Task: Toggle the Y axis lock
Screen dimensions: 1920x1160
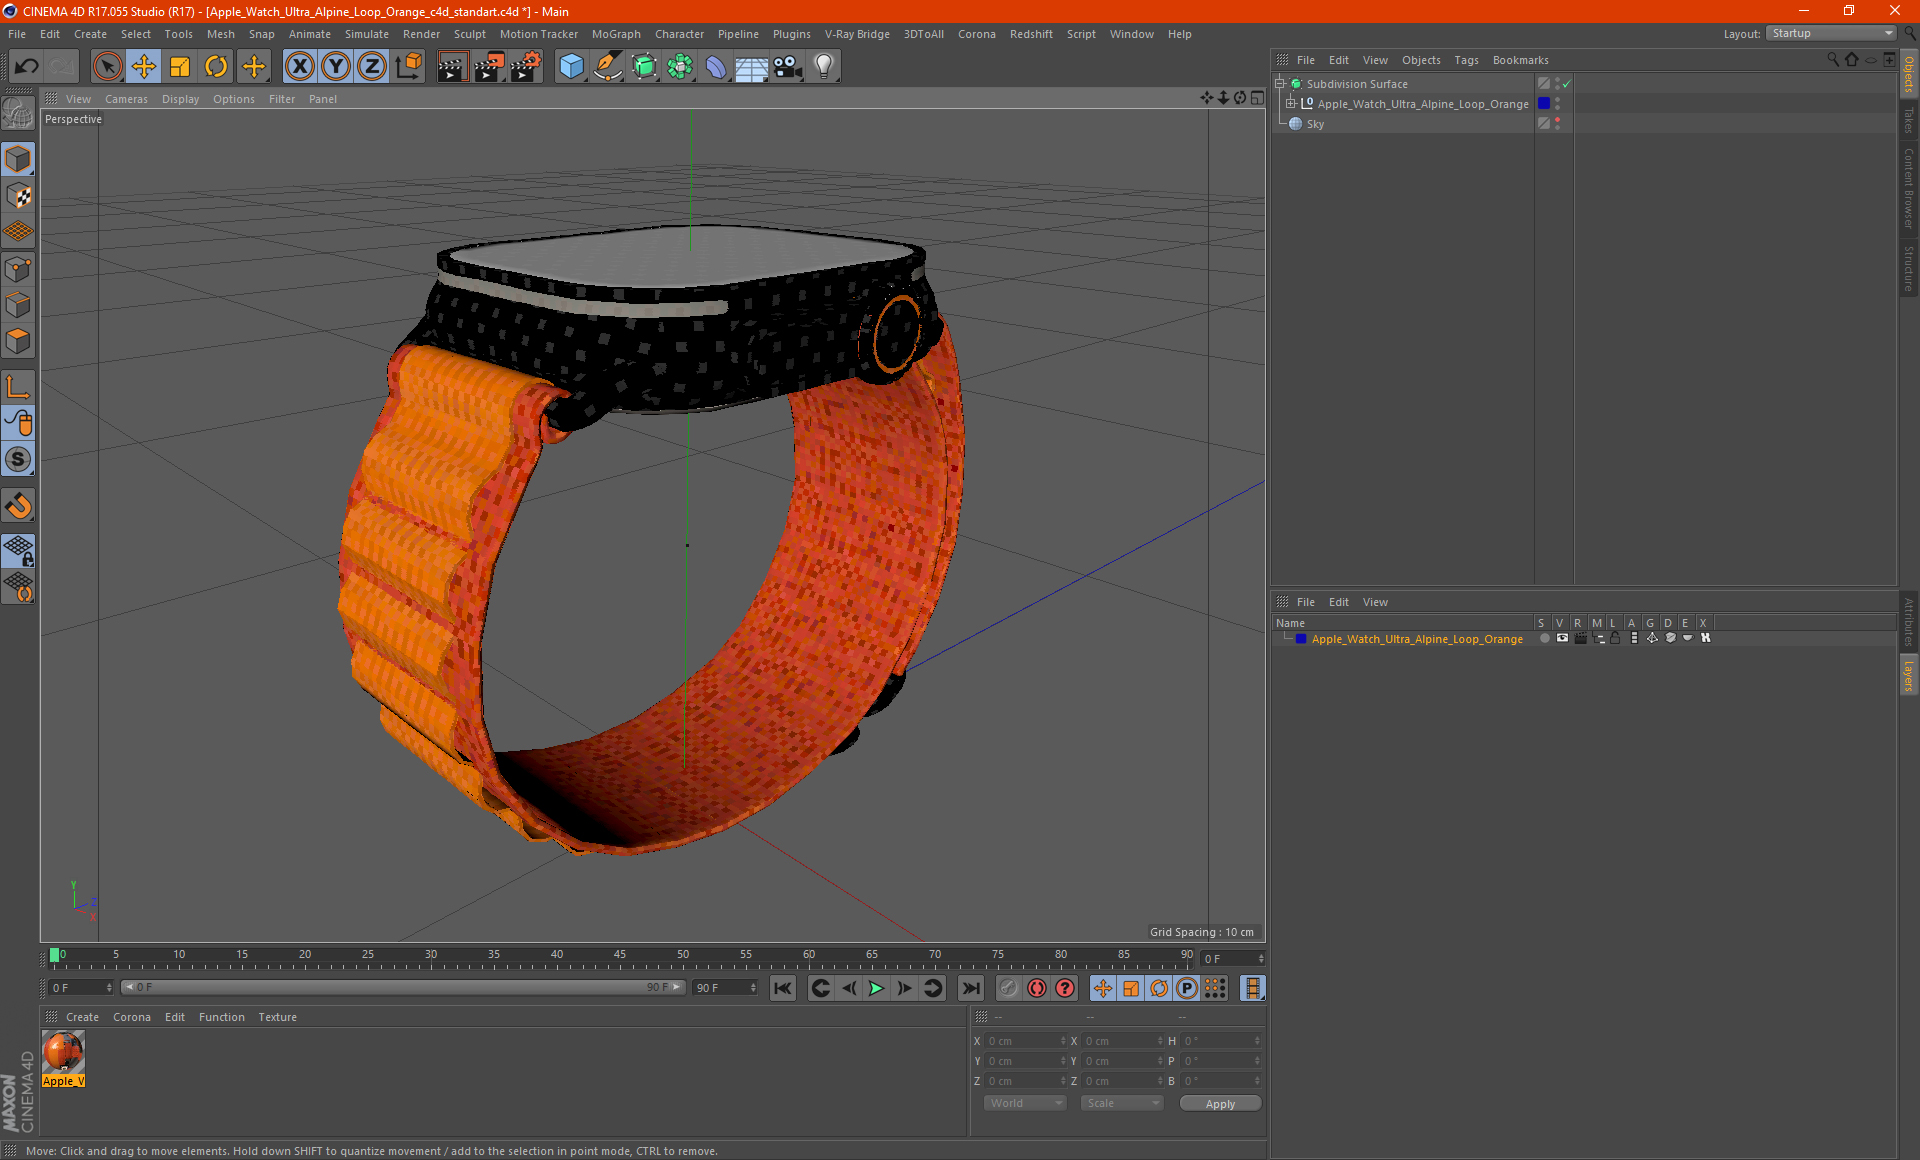Action: (x=336, y=66)
